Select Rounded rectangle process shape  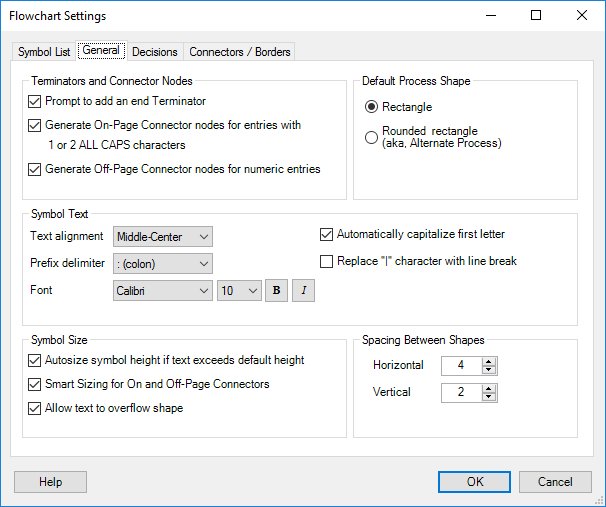click(371, 137)
